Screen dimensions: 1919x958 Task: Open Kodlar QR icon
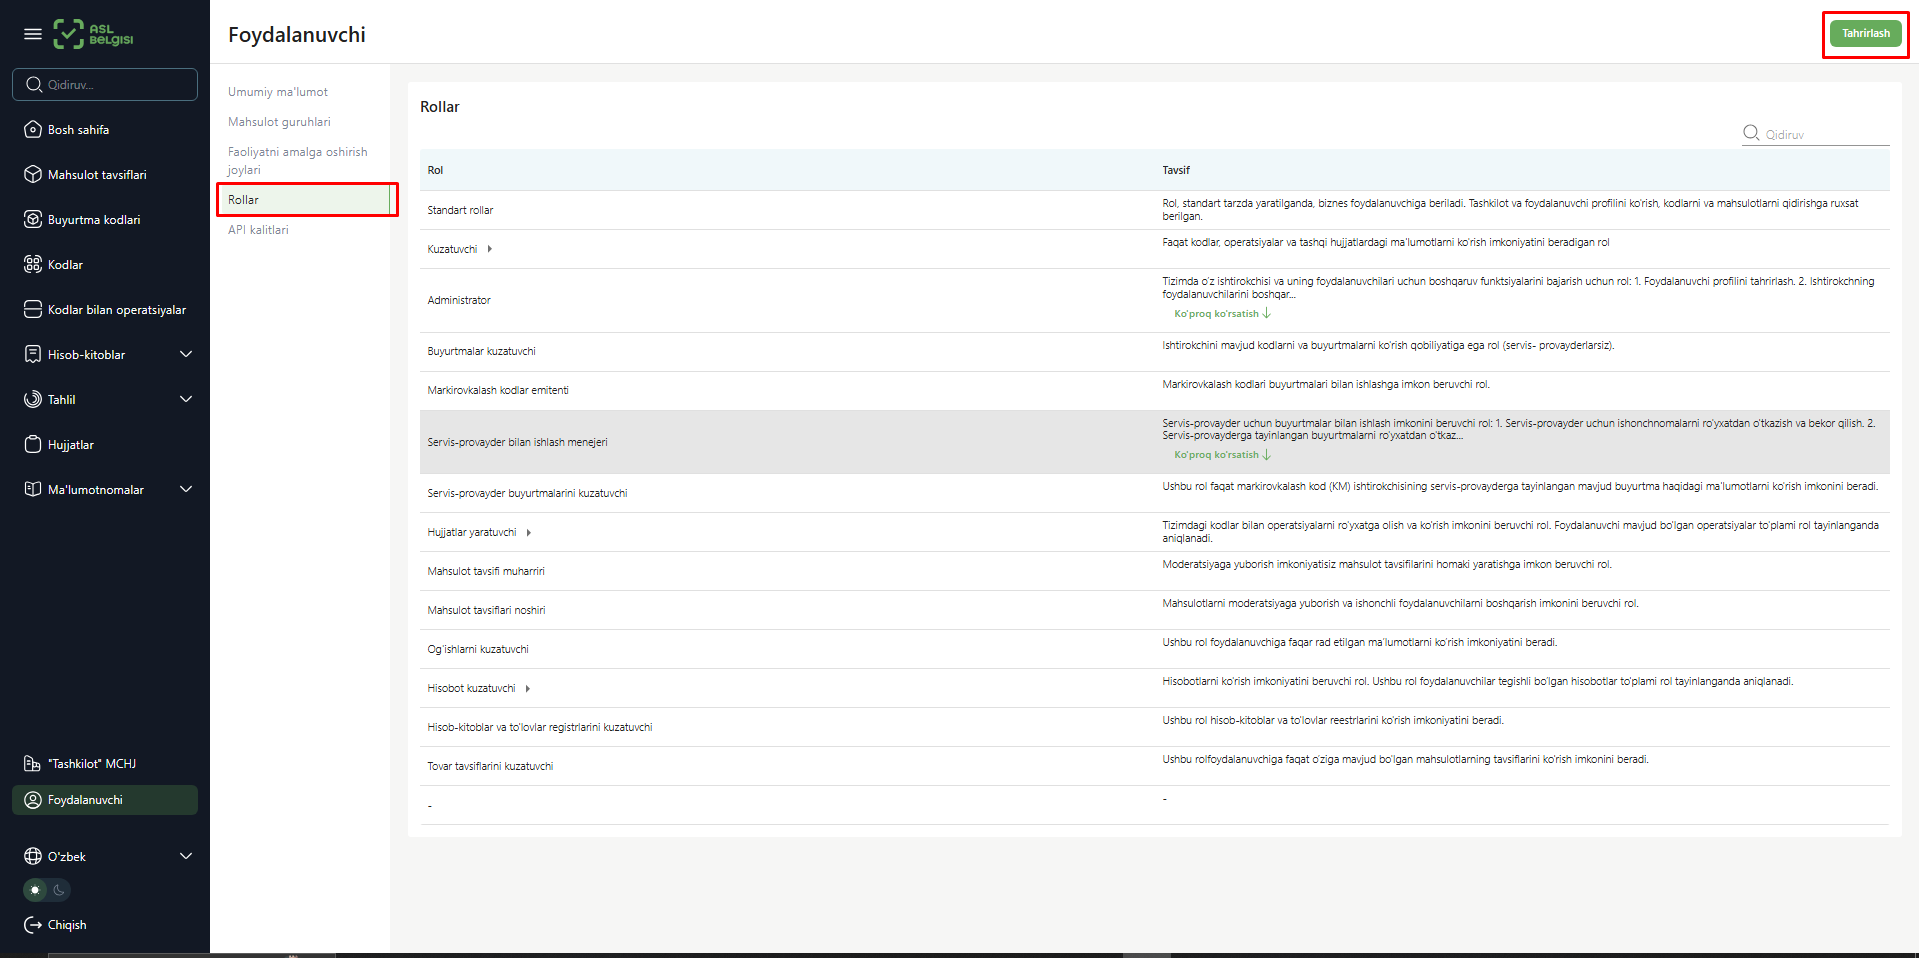pos(33,265)
